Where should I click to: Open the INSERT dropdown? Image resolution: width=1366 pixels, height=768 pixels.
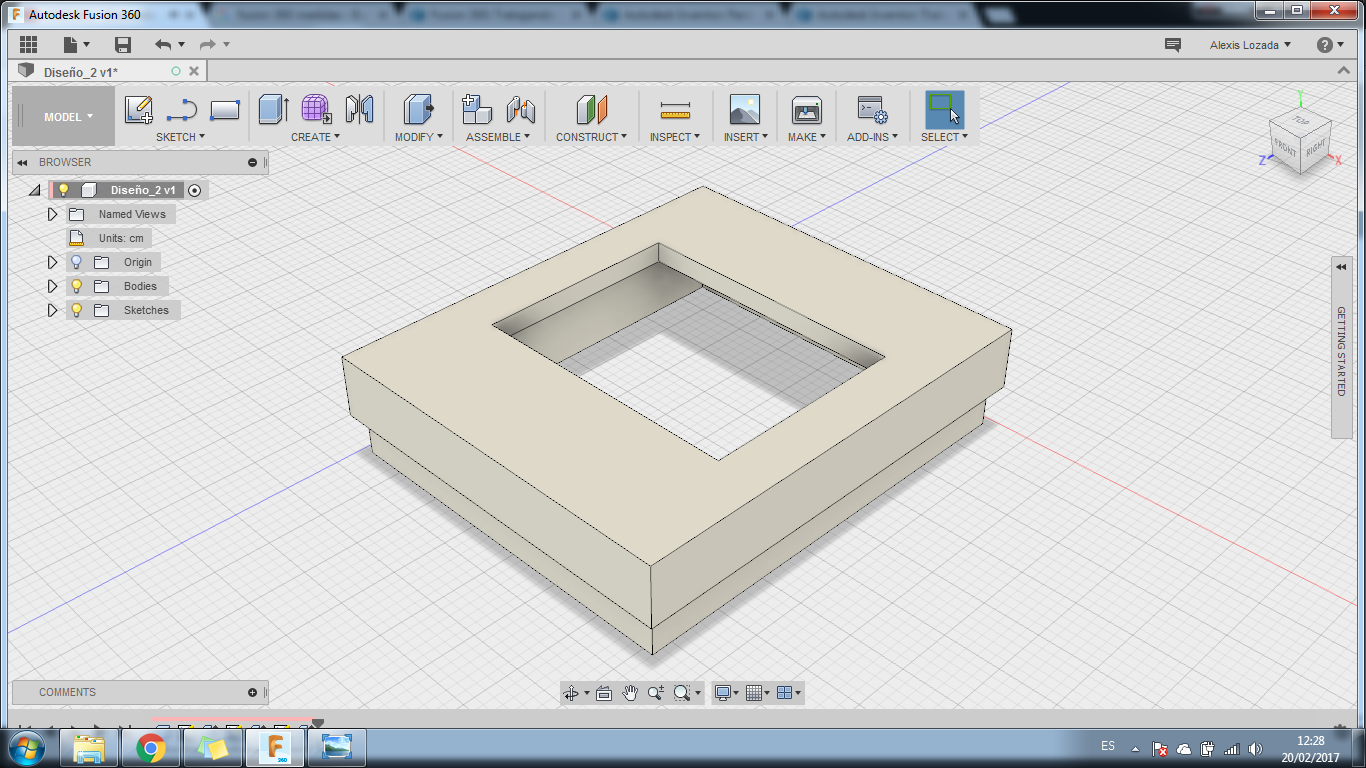[746, 137]
